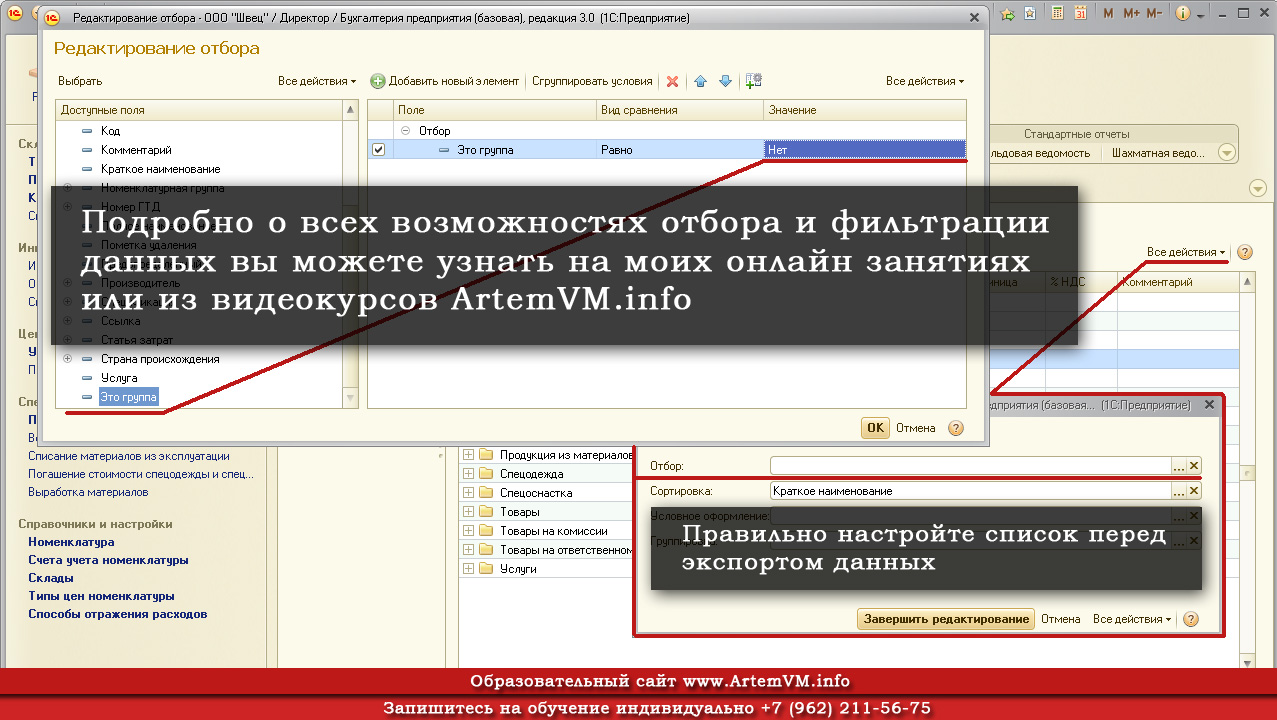This screenshot has width=1277, height=720.
Task: Uncheck the Это группа filter condition checkbox
Action: (378, 150)
